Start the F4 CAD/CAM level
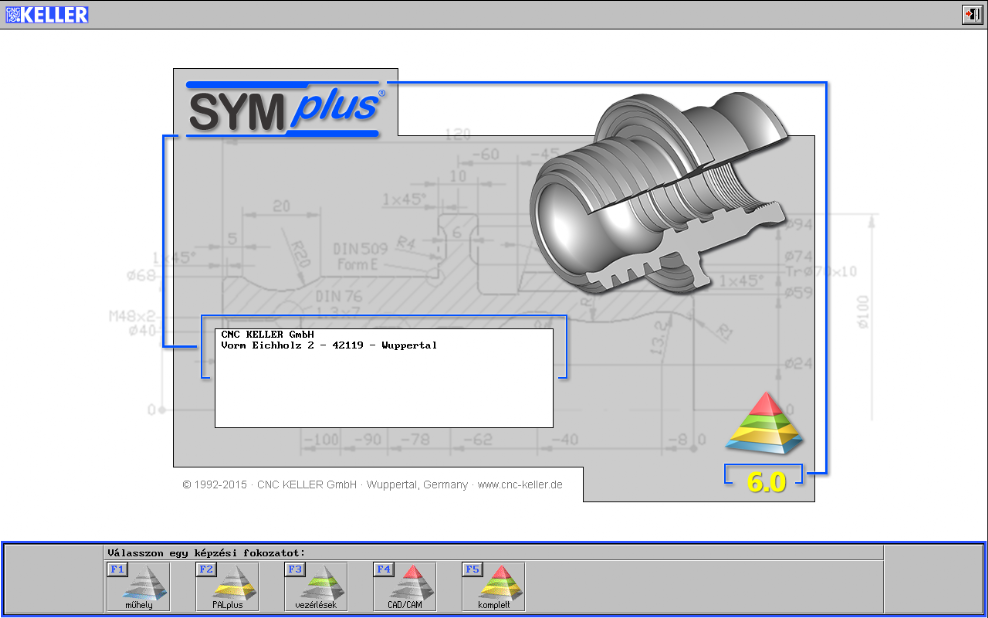 pos(405,587)
